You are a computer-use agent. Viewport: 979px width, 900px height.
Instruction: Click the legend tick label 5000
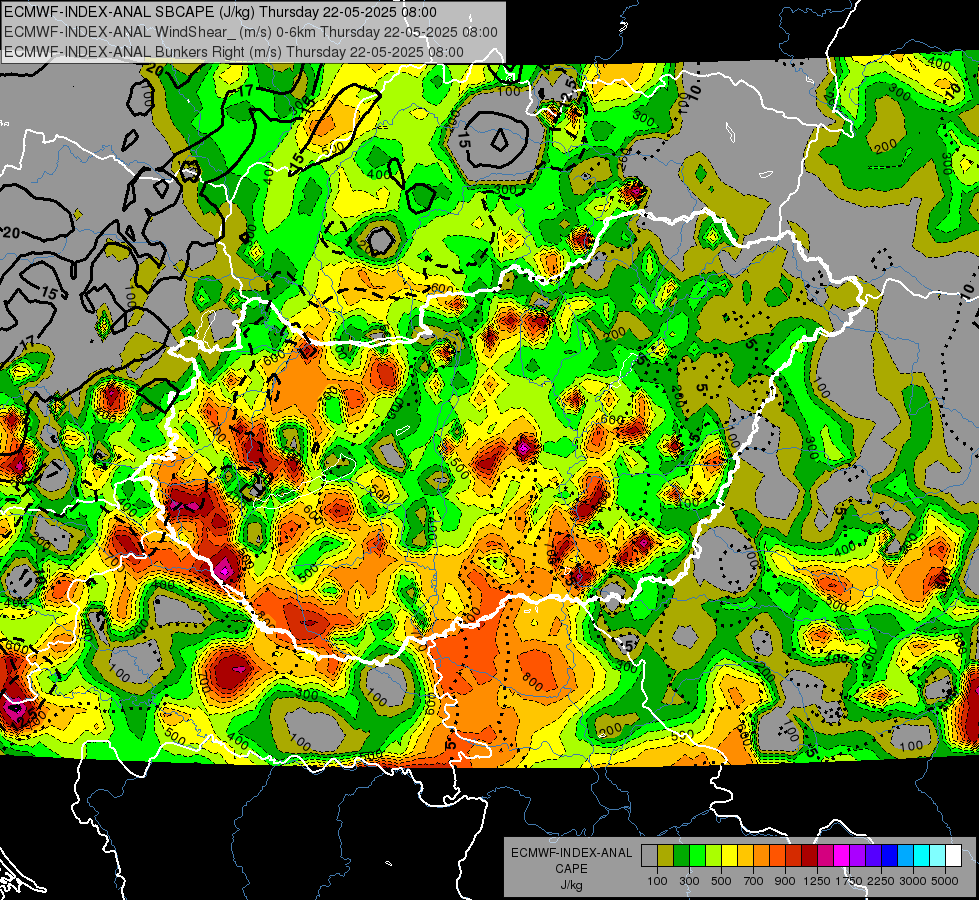point(945,881)
